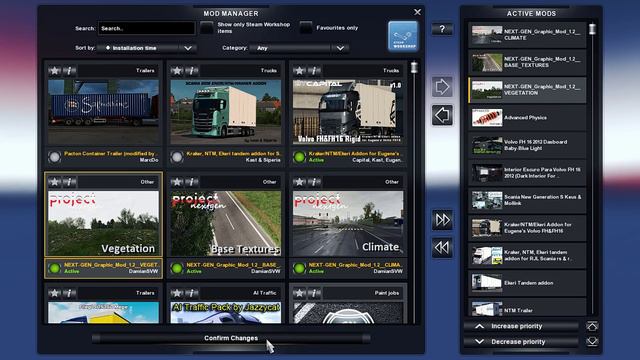Grab the Active Mods scrollbar handle
The image size is (640, 360).
click(592, 29)
